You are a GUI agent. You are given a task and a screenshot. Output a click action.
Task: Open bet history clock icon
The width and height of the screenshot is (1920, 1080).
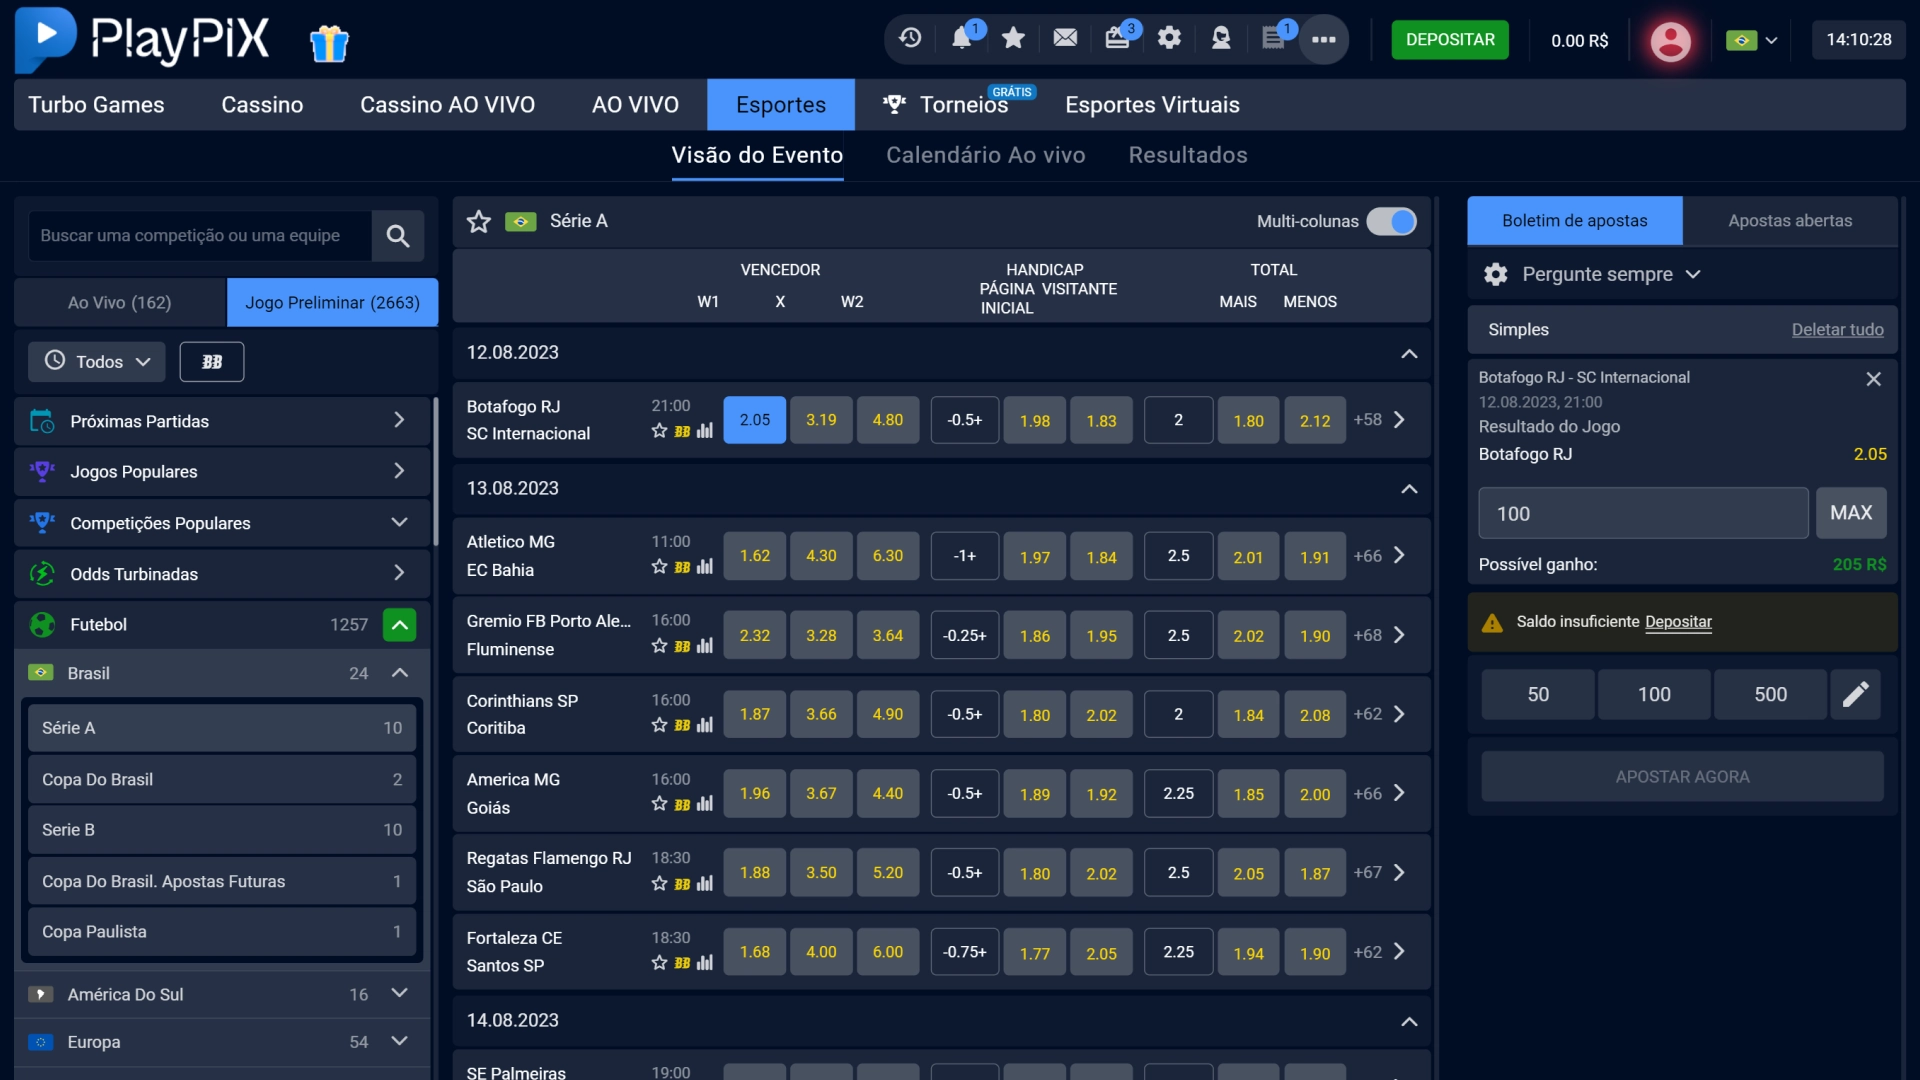coord(910,38)
